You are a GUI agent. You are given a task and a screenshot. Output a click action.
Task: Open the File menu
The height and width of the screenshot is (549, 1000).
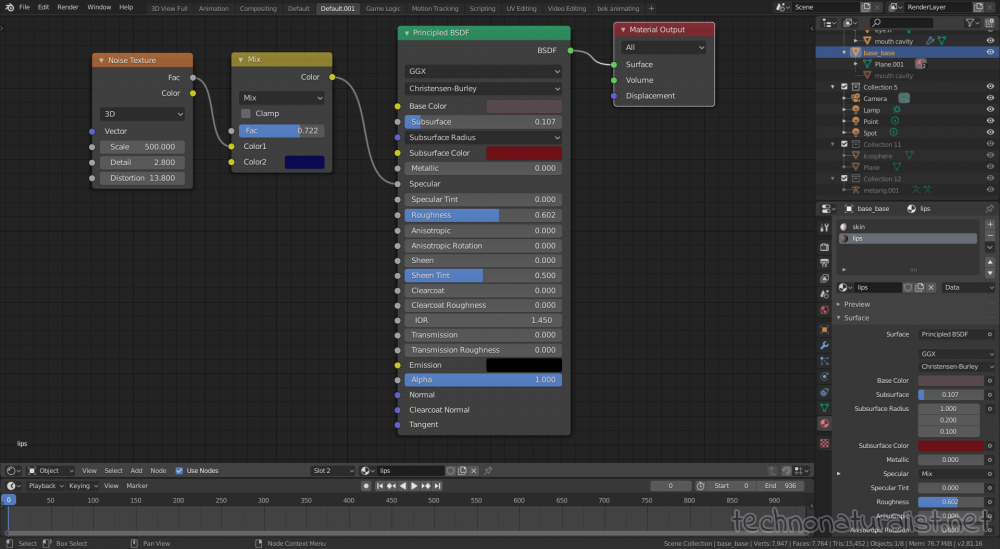tap(24, 8)
